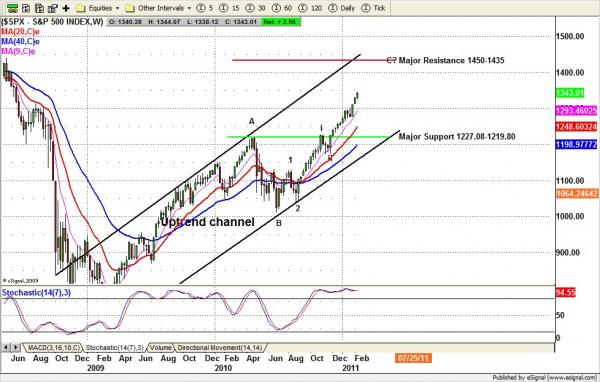Open the Volume tab
Viewport: 600px width, 382px height.
coord(160,348)
